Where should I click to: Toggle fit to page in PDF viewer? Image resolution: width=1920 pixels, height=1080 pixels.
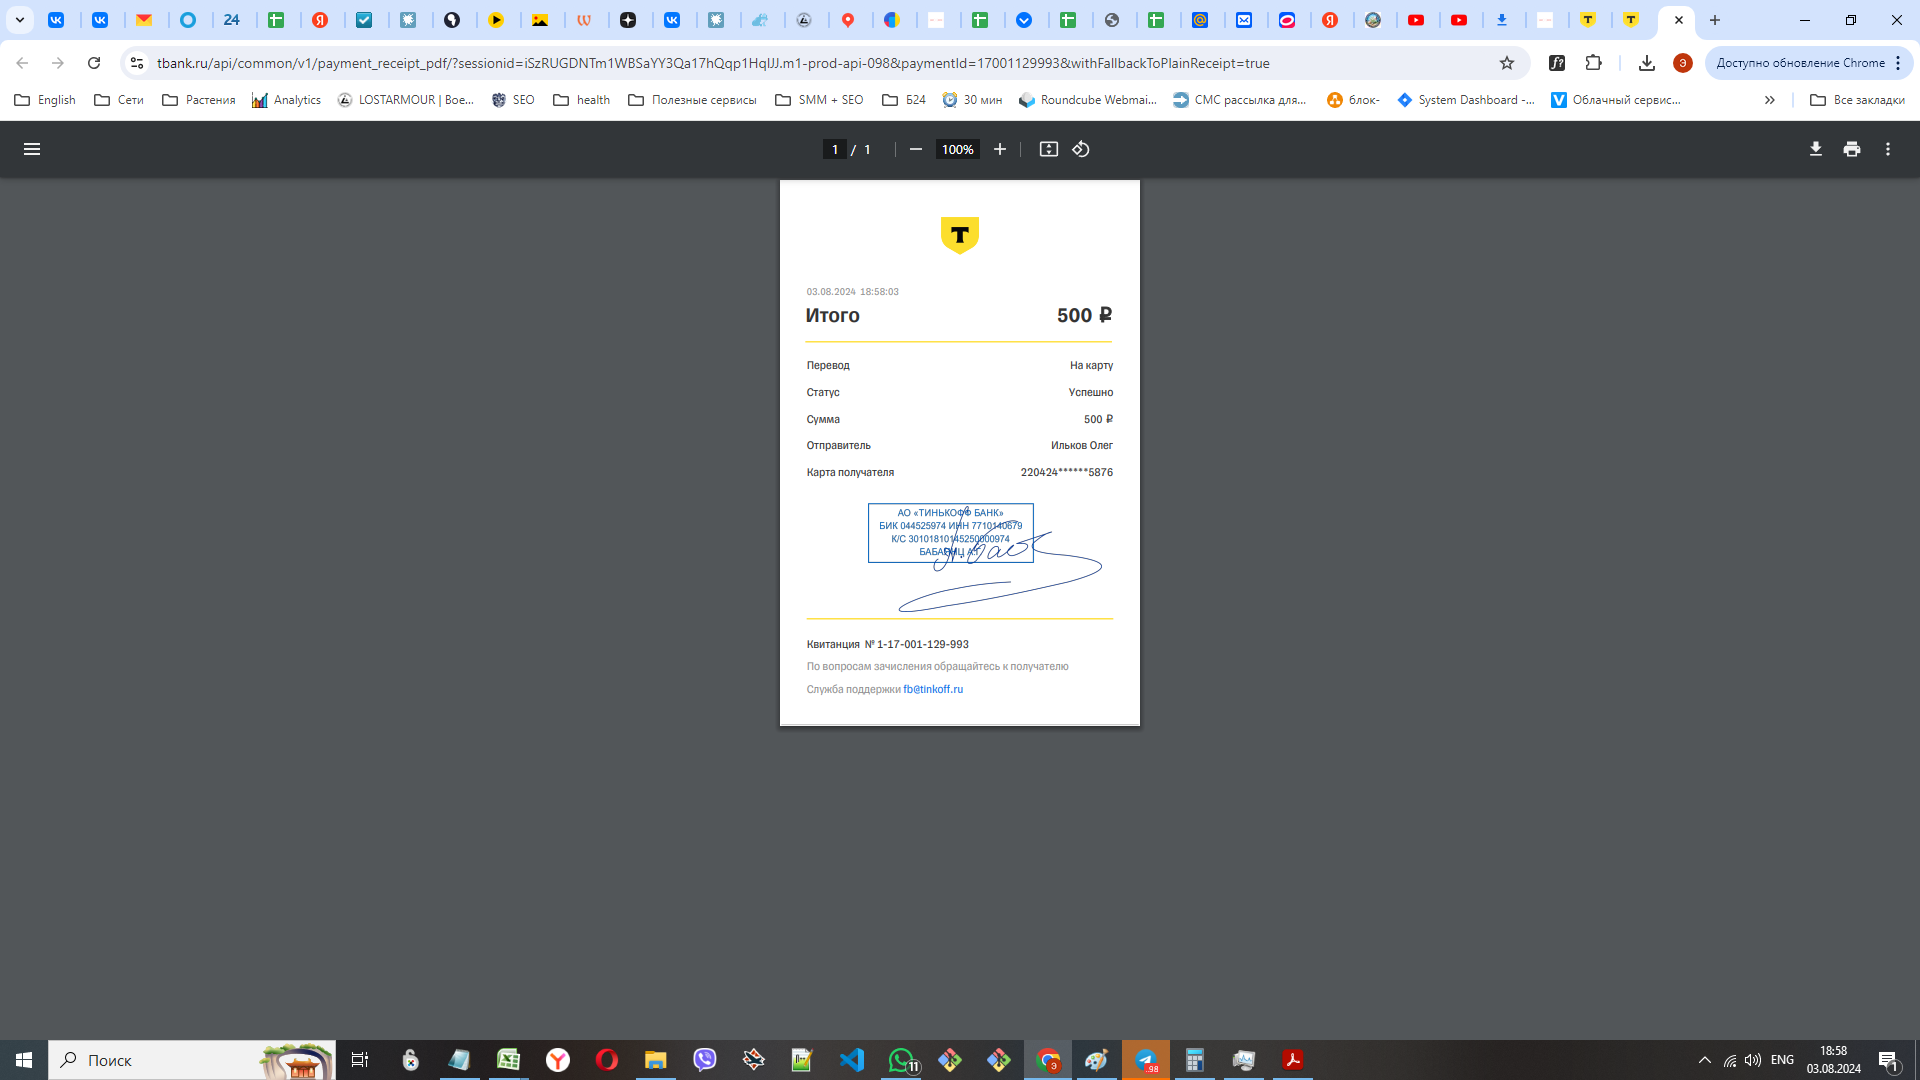pos(1048,149)
